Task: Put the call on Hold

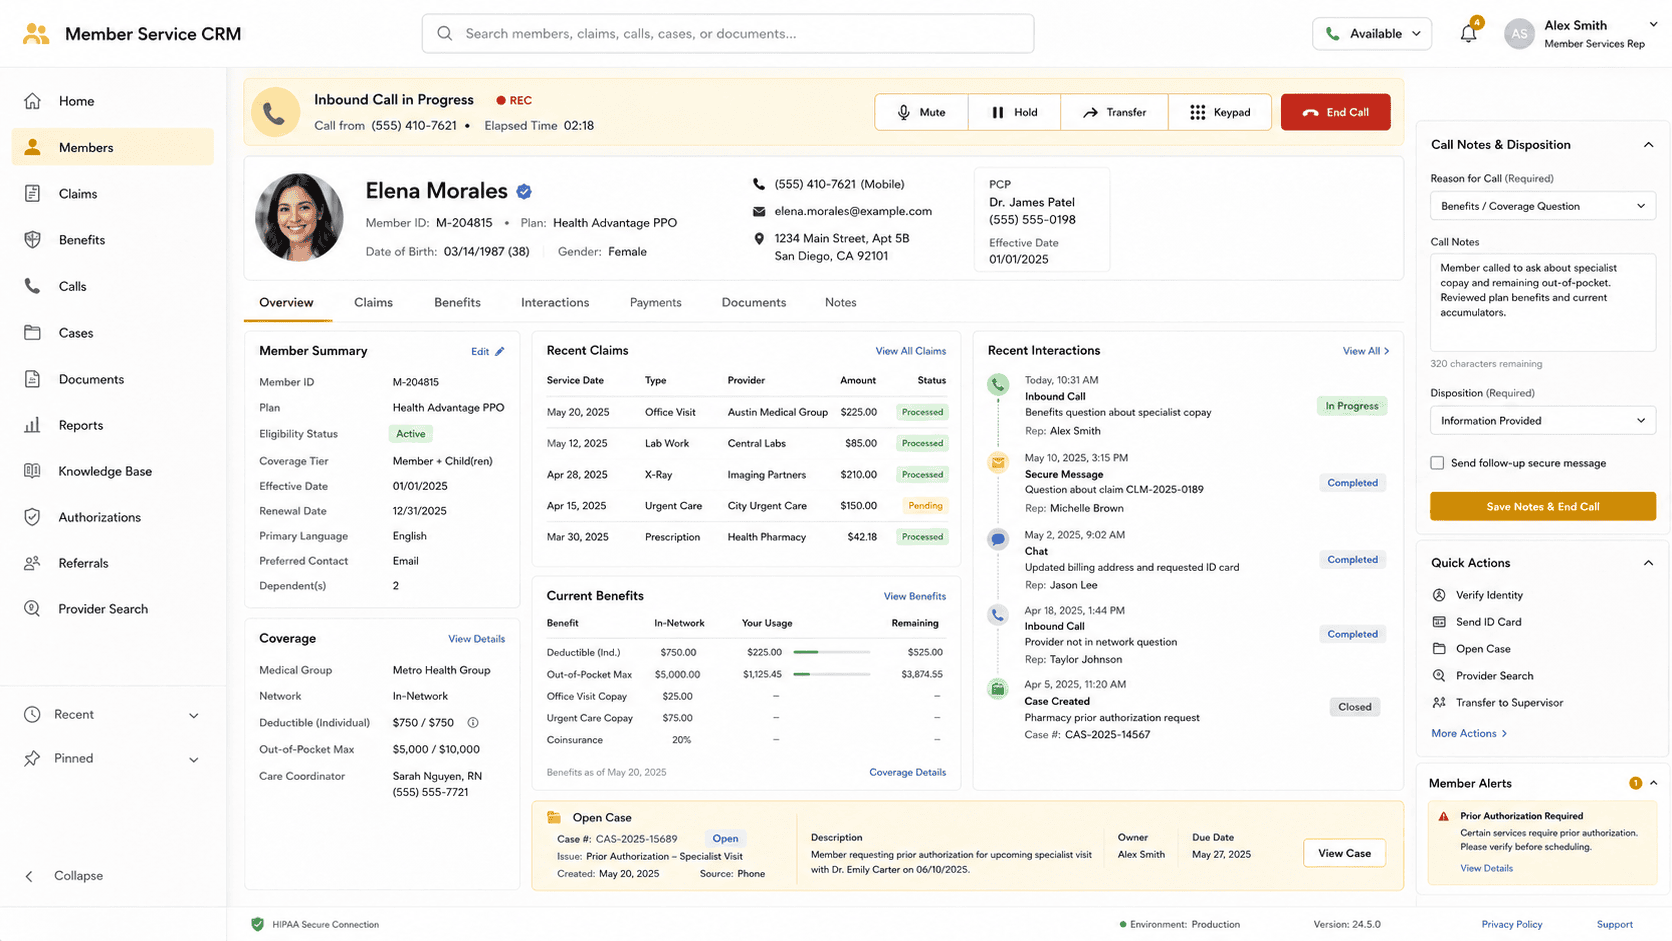Action: pos(1014,112)
